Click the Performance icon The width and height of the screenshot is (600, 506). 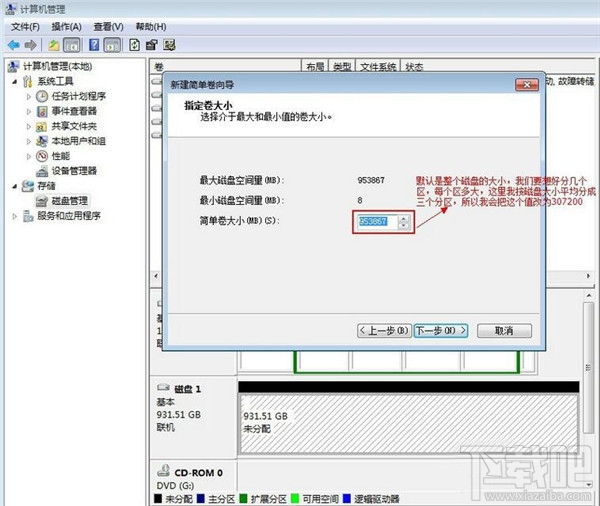click(42, 156)
